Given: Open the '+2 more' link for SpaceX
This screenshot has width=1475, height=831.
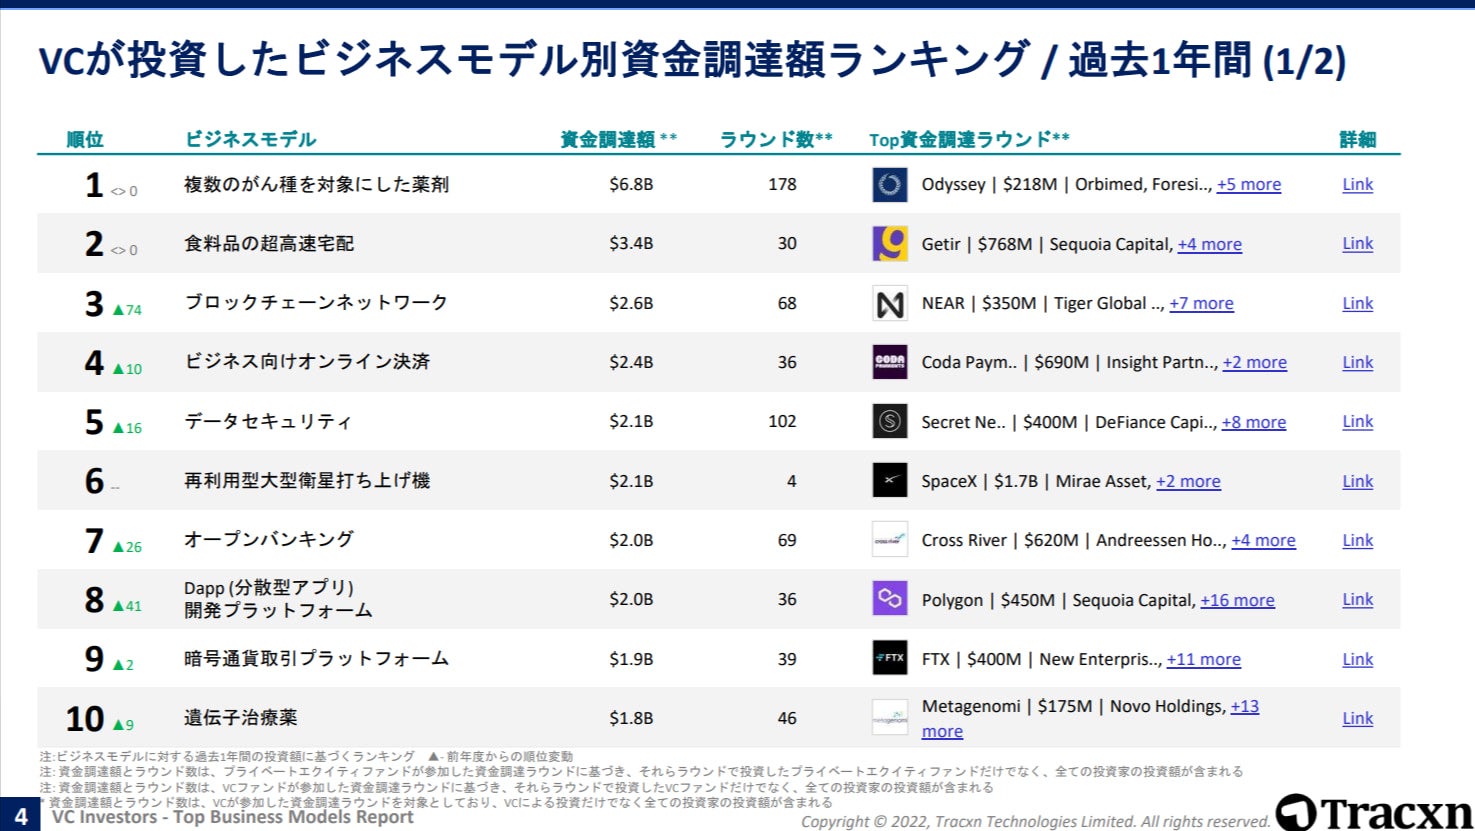Looking at the screenshot, I should pos(1189,481).
